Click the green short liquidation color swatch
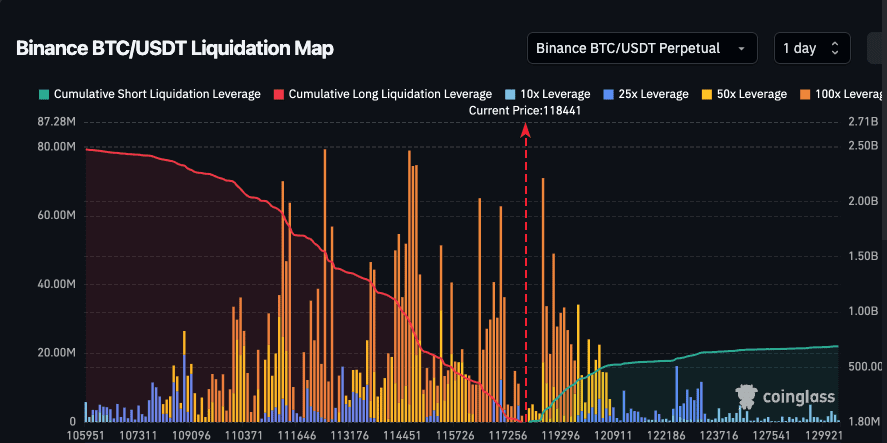The width and height of the screenshot is (887, 443). (44, 94)
